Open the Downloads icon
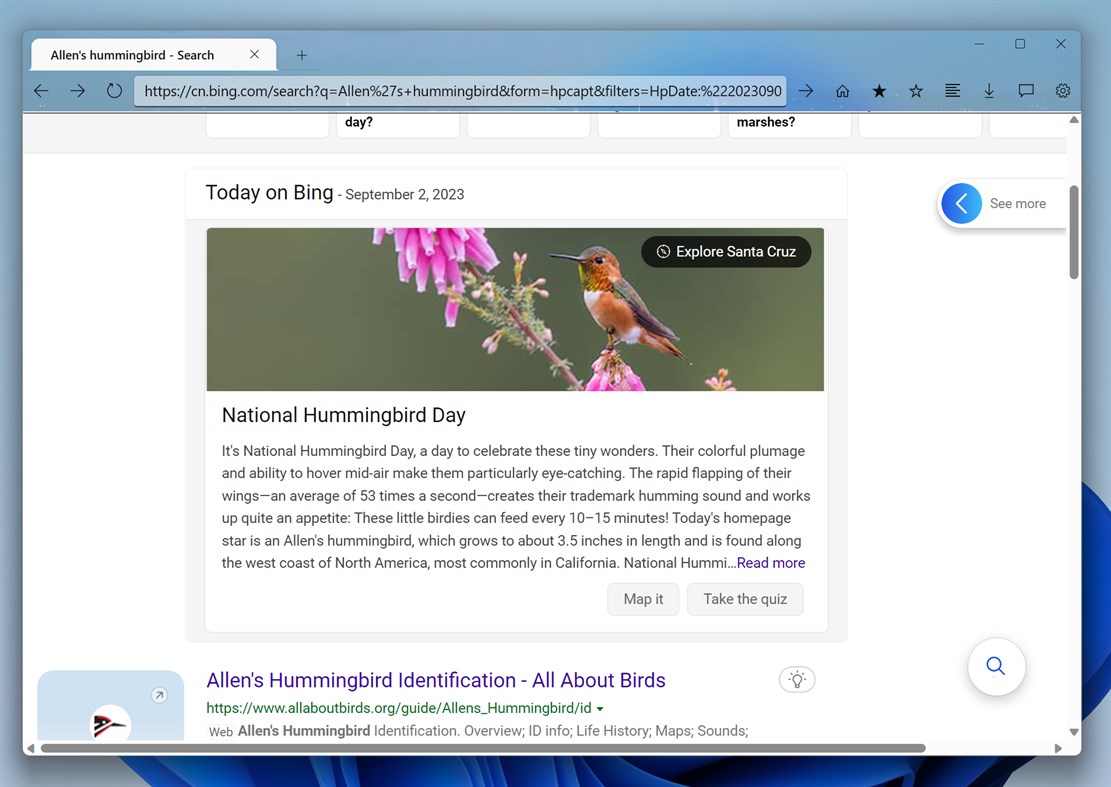1111x787 pixels. pos(989,90)
